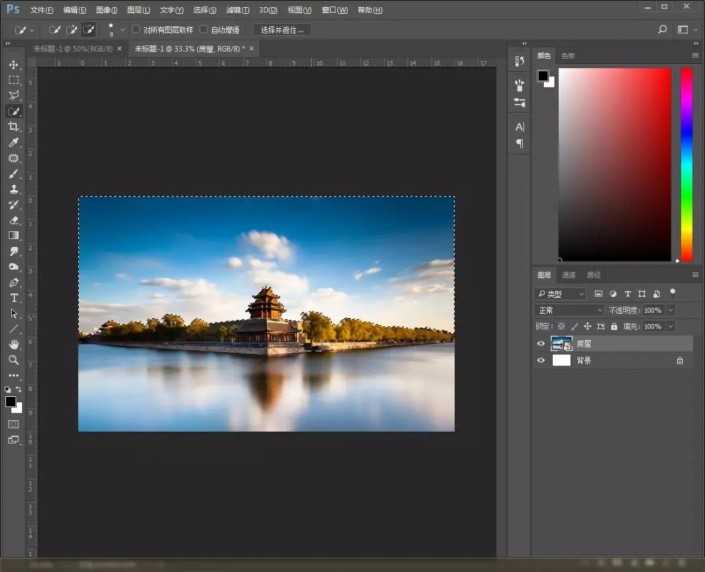Select the Horizontal Type tool
The height and width of the screenshot is (572, 705).
coord(14,298)
